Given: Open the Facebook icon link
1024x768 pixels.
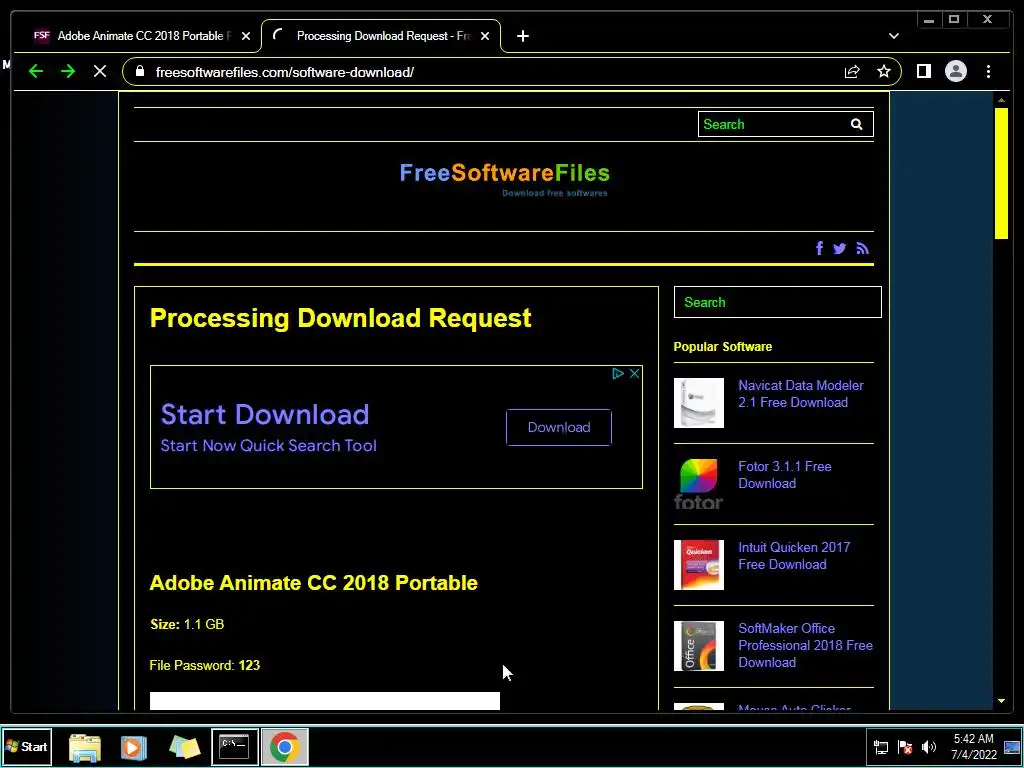Looking at the screenshot, I should pos(819,248).
